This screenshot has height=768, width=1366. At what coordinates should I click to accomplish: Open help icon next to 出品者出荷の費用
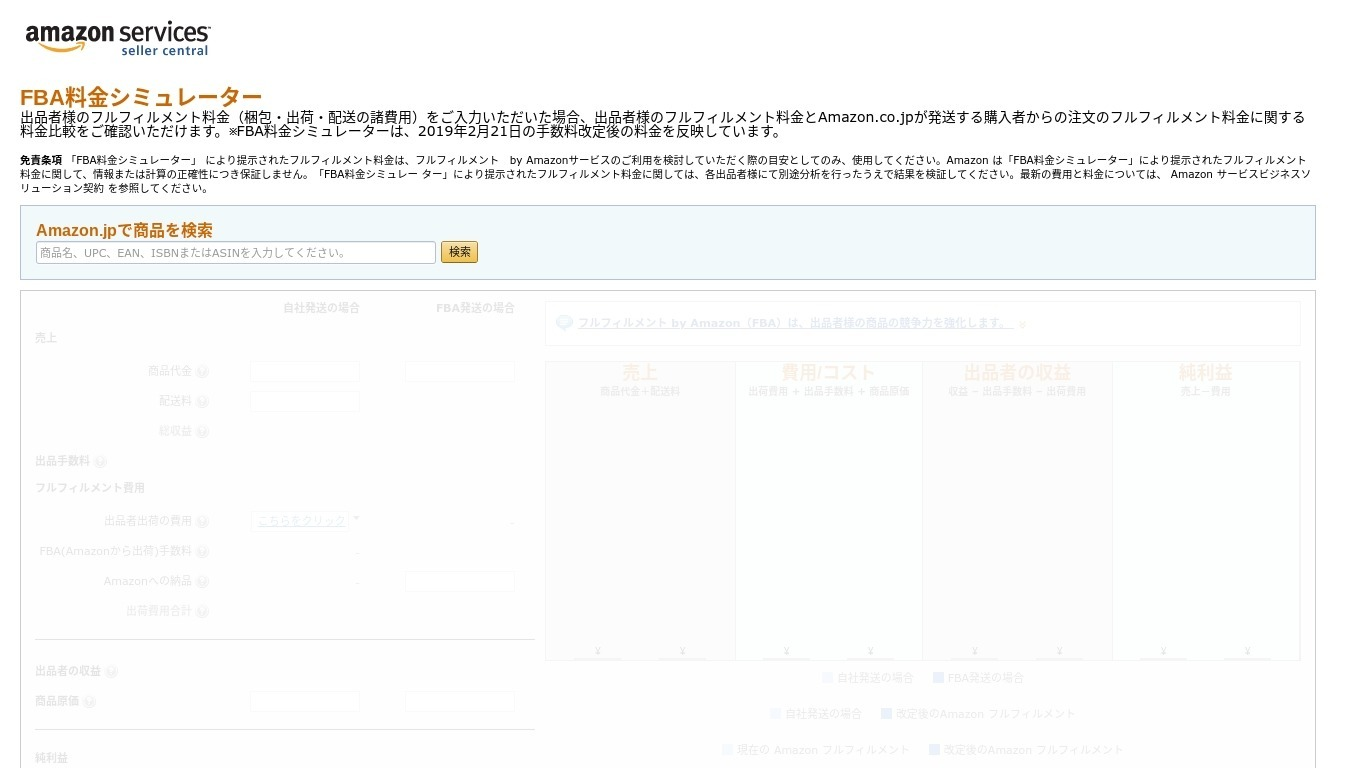(x=202, y=522)
